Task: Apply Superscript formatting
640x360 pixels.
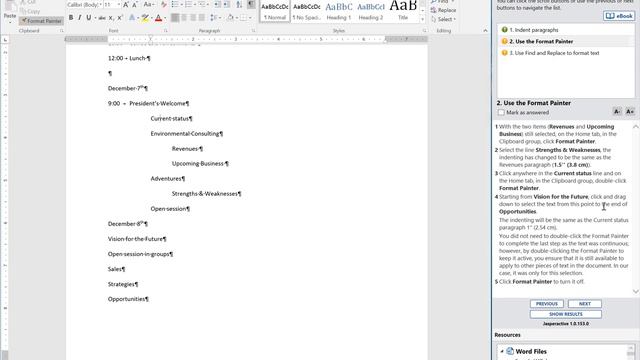Action: pos(120,18)
